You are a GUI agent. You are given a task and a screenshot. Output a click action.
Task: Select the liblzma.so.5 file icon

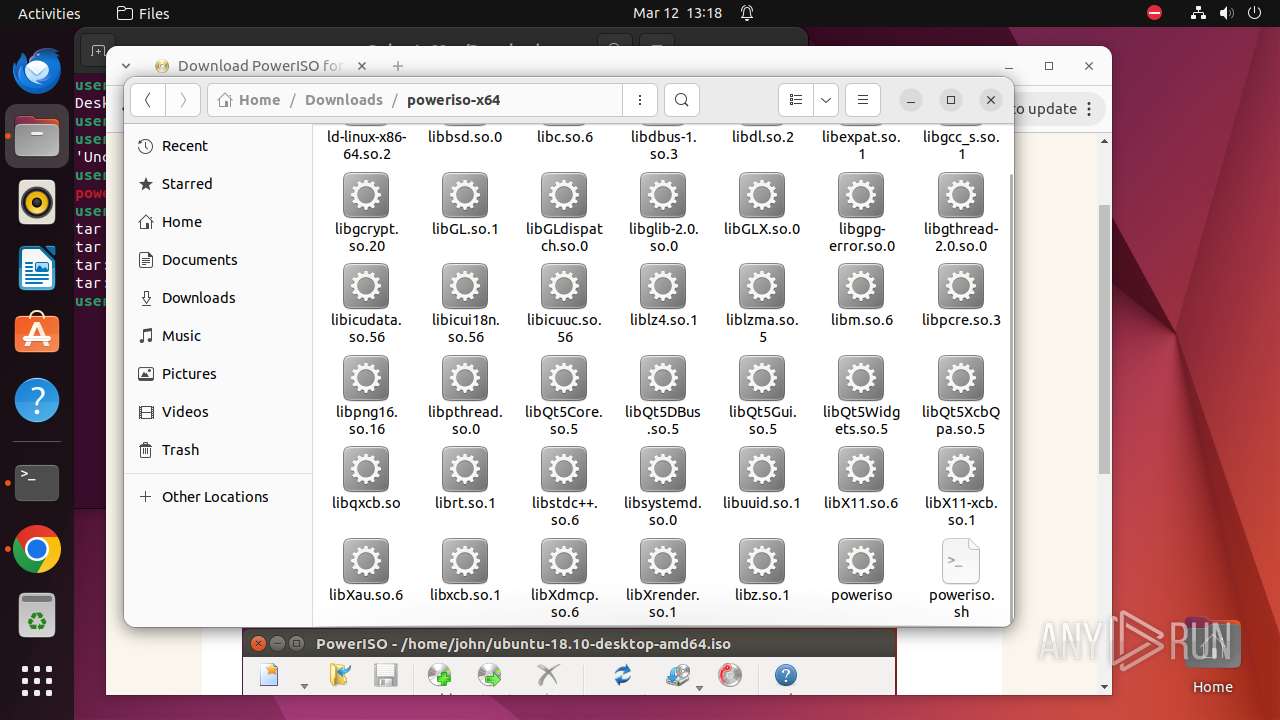click(762, 286)
